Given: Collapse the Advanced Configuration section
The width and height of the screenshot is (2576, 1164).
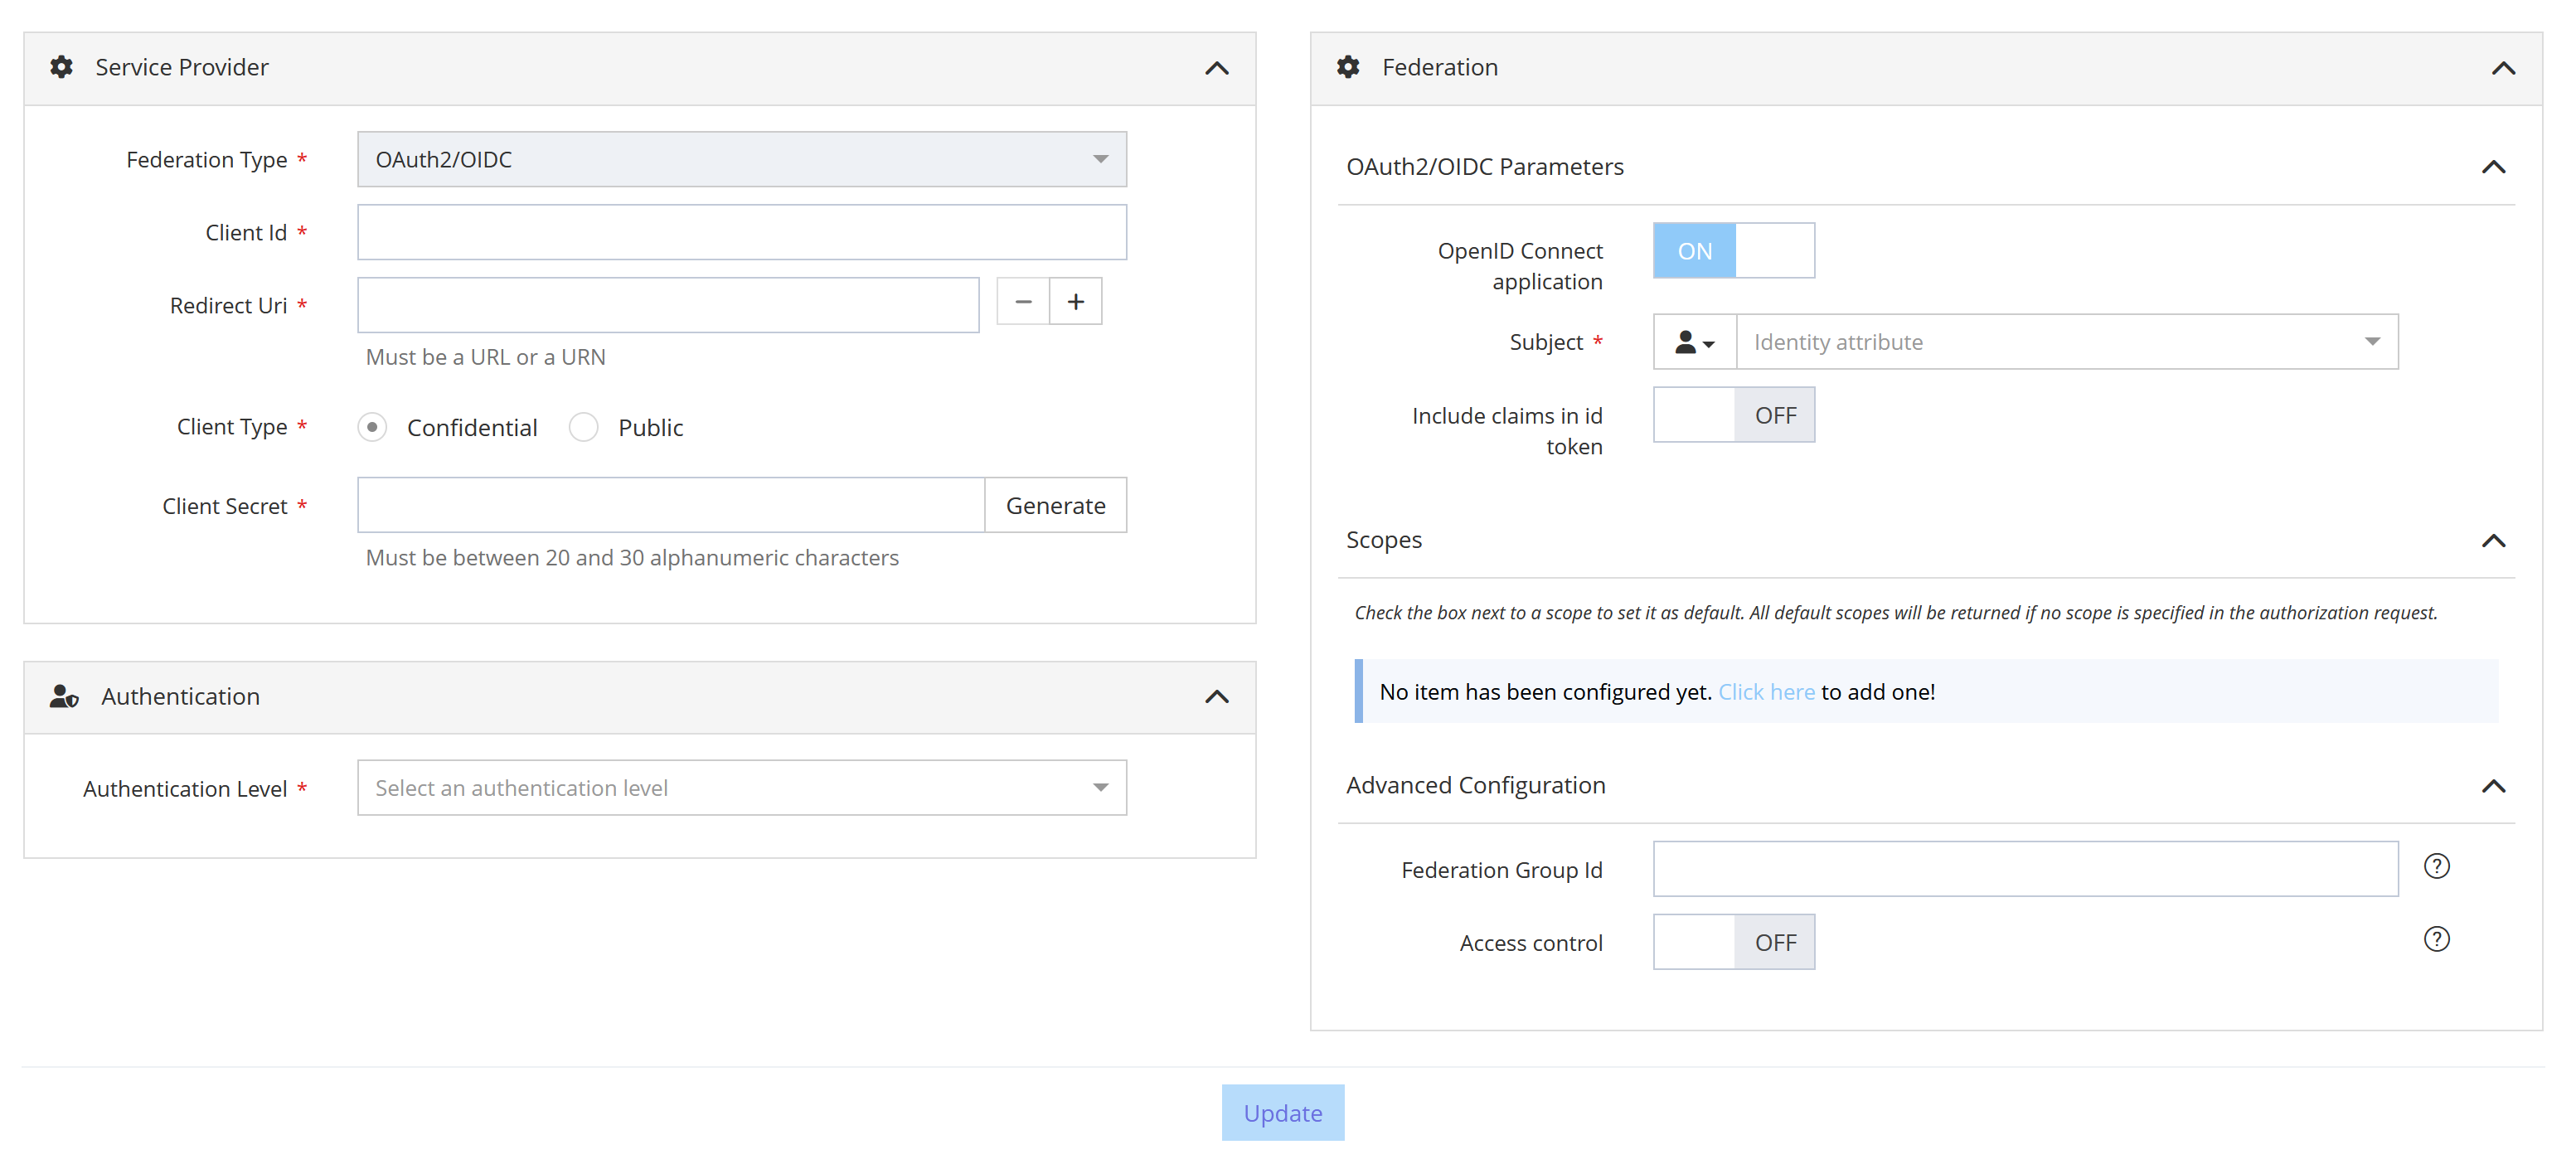Looking at the screenshot, I should click(2493, 786).
